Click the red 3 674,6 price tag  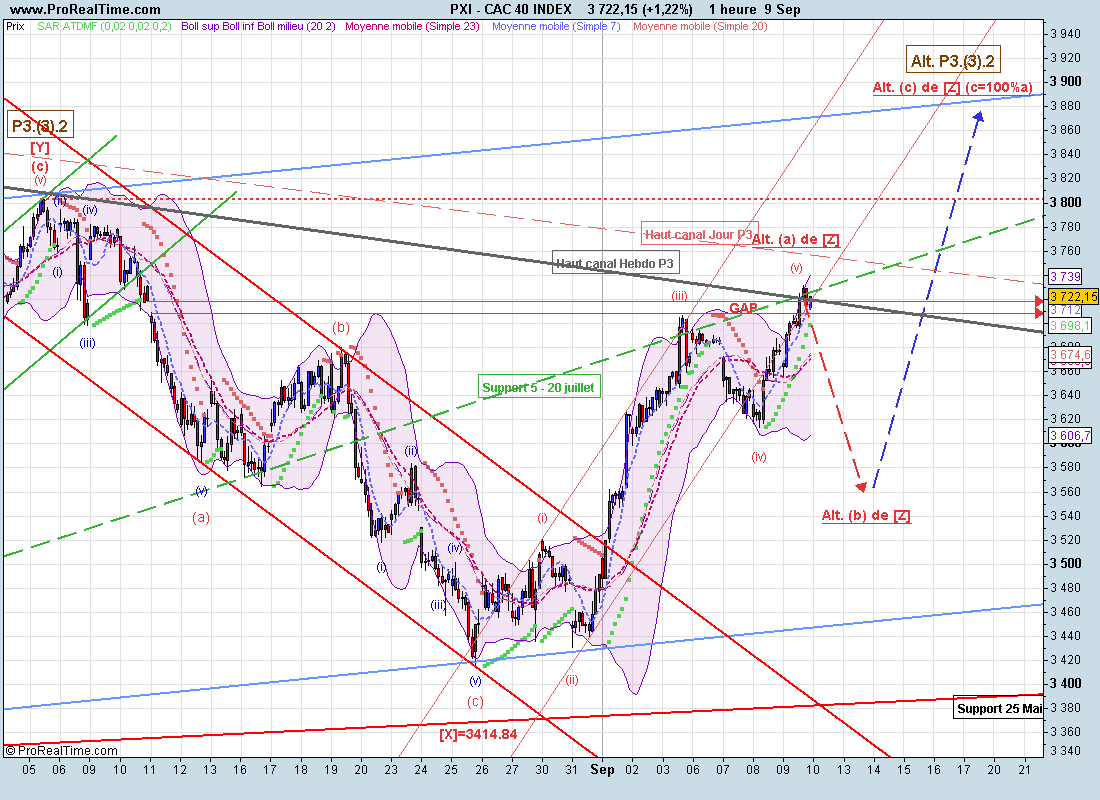(x=1070, y=355)
